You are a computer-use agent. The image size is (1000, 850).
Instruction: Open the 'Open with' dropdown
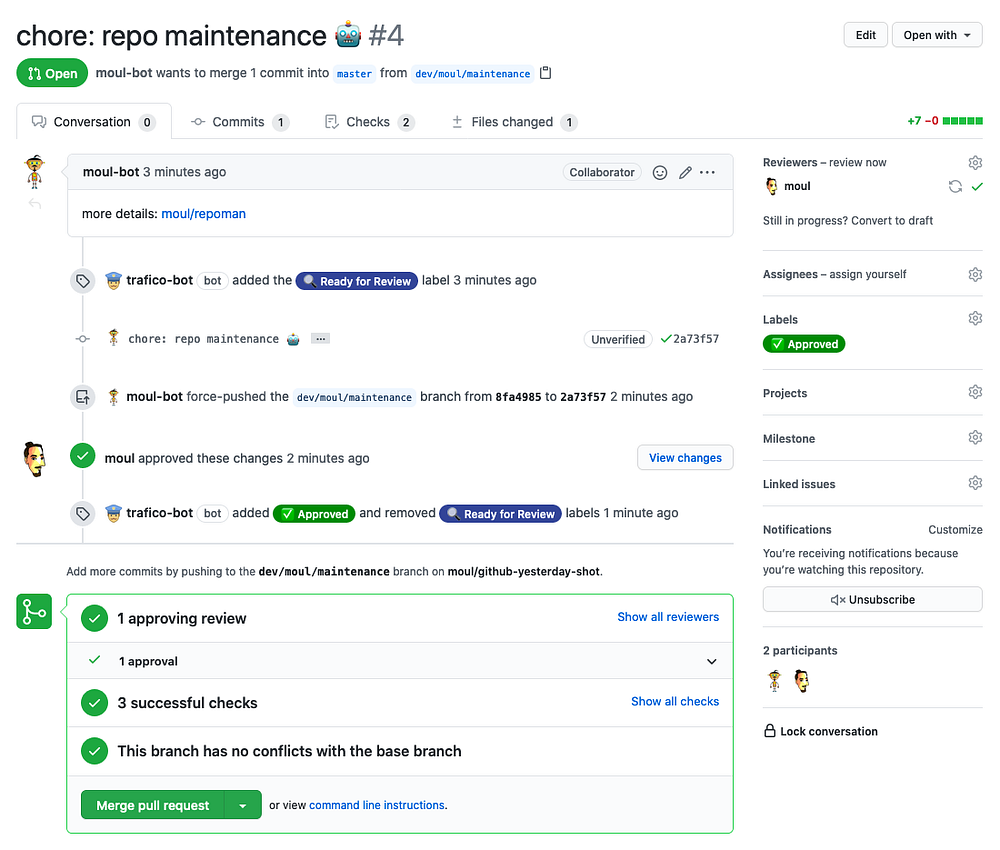(937, 35)
